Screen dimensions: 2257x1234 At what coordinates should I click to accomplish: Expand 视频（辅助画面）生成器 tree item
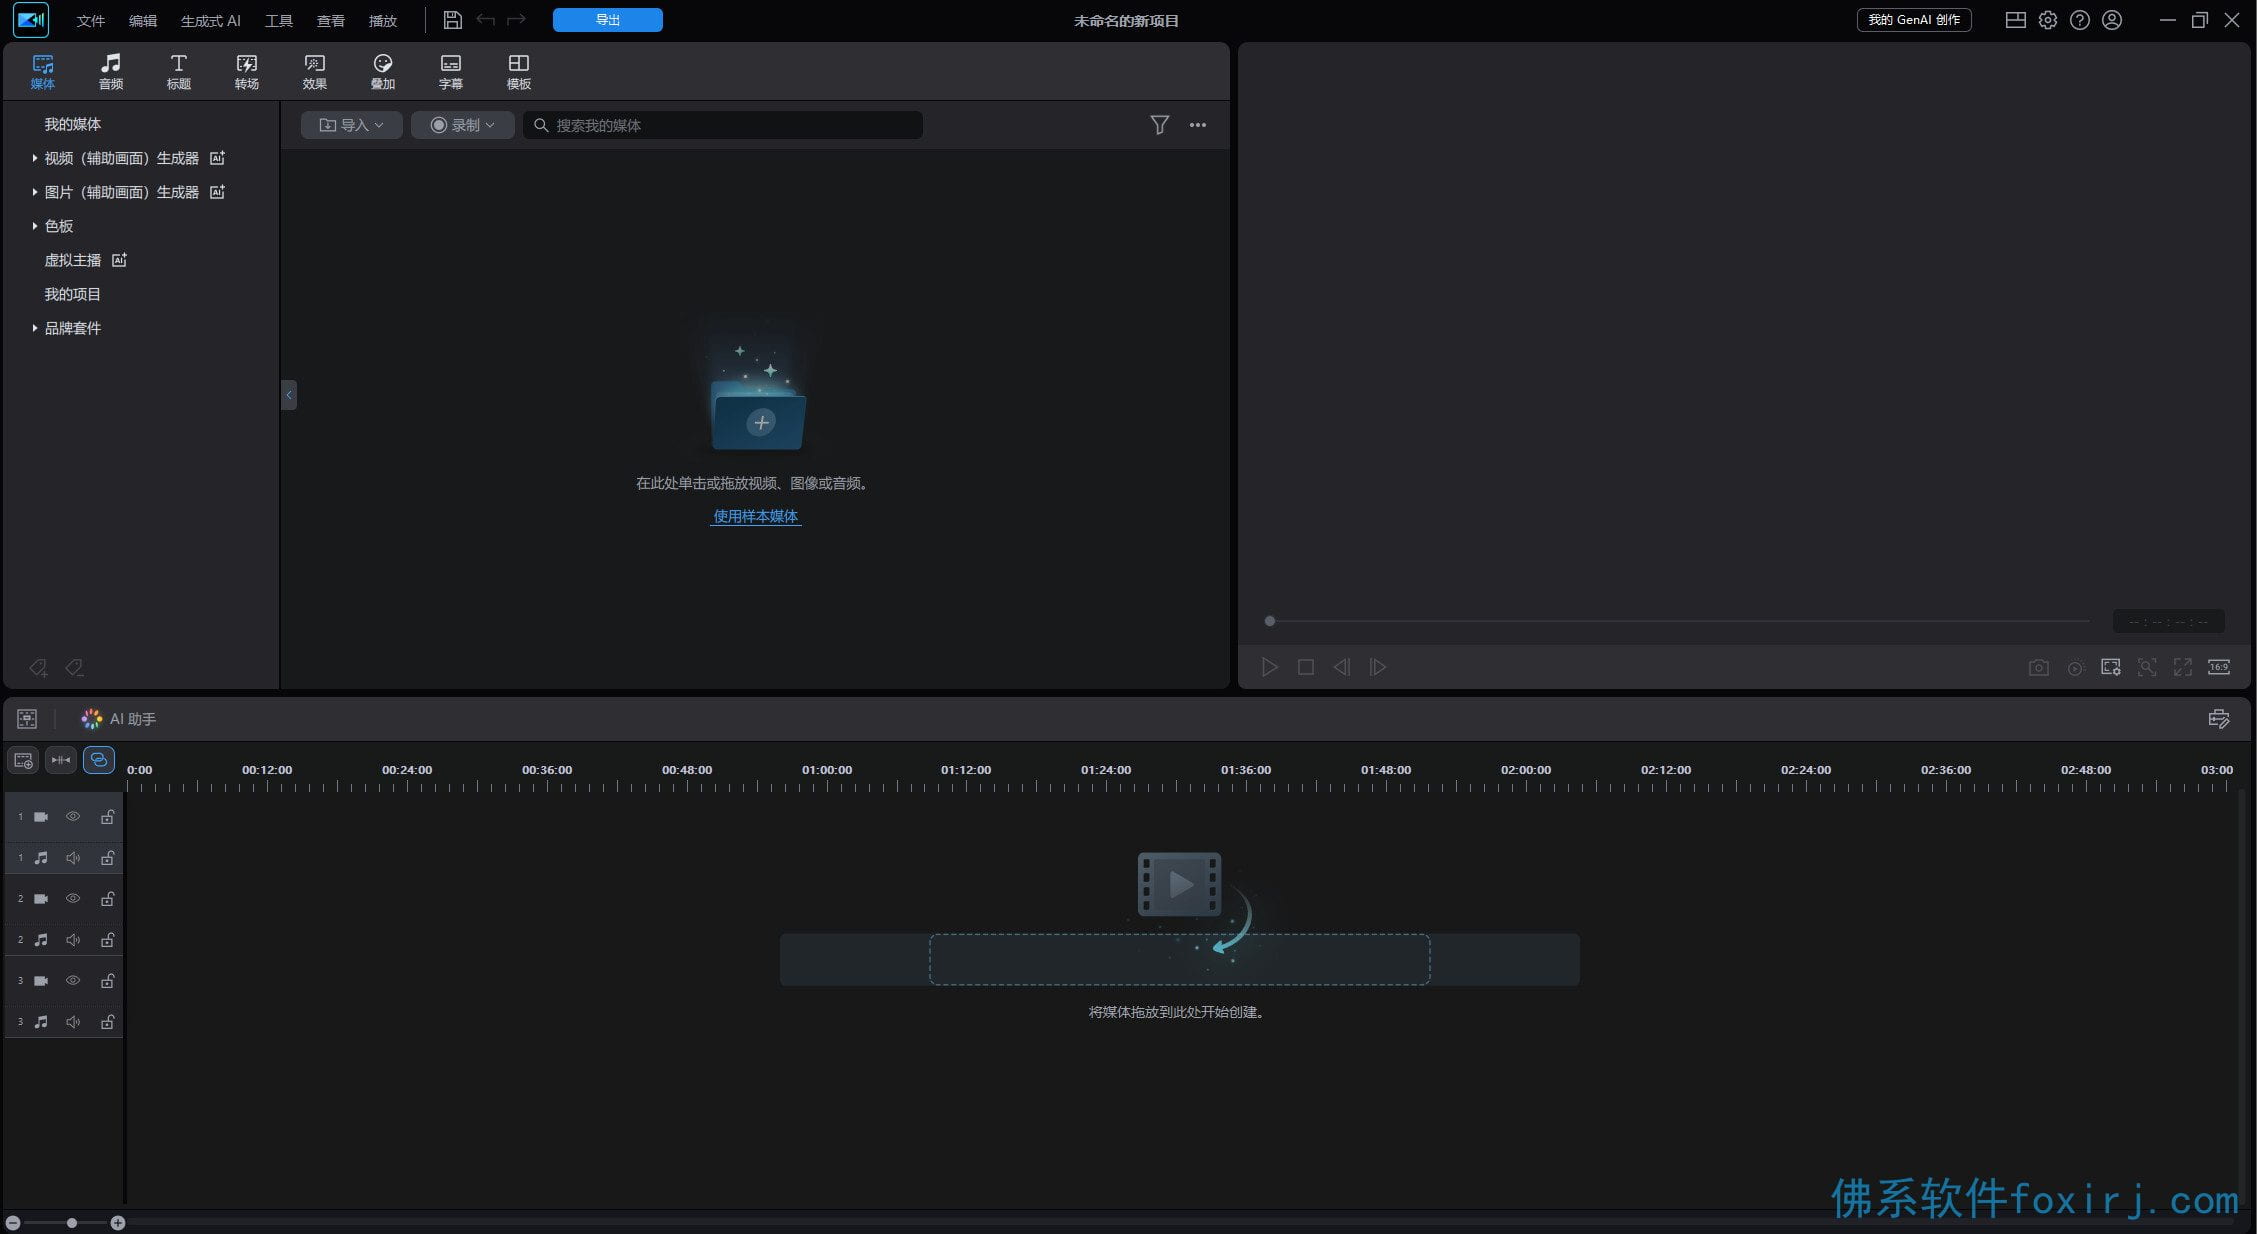point(35,158)
